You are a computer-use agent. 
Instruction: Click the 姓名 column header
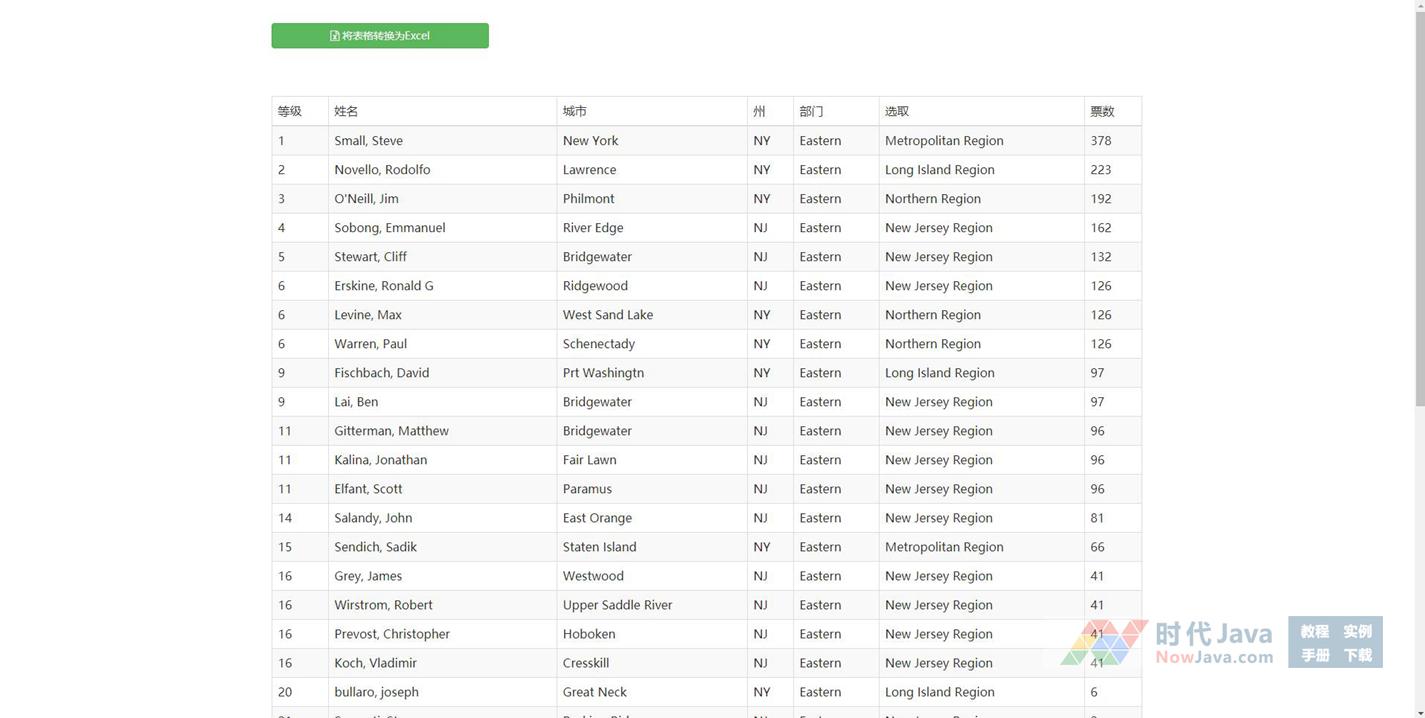tap(442, 111)
